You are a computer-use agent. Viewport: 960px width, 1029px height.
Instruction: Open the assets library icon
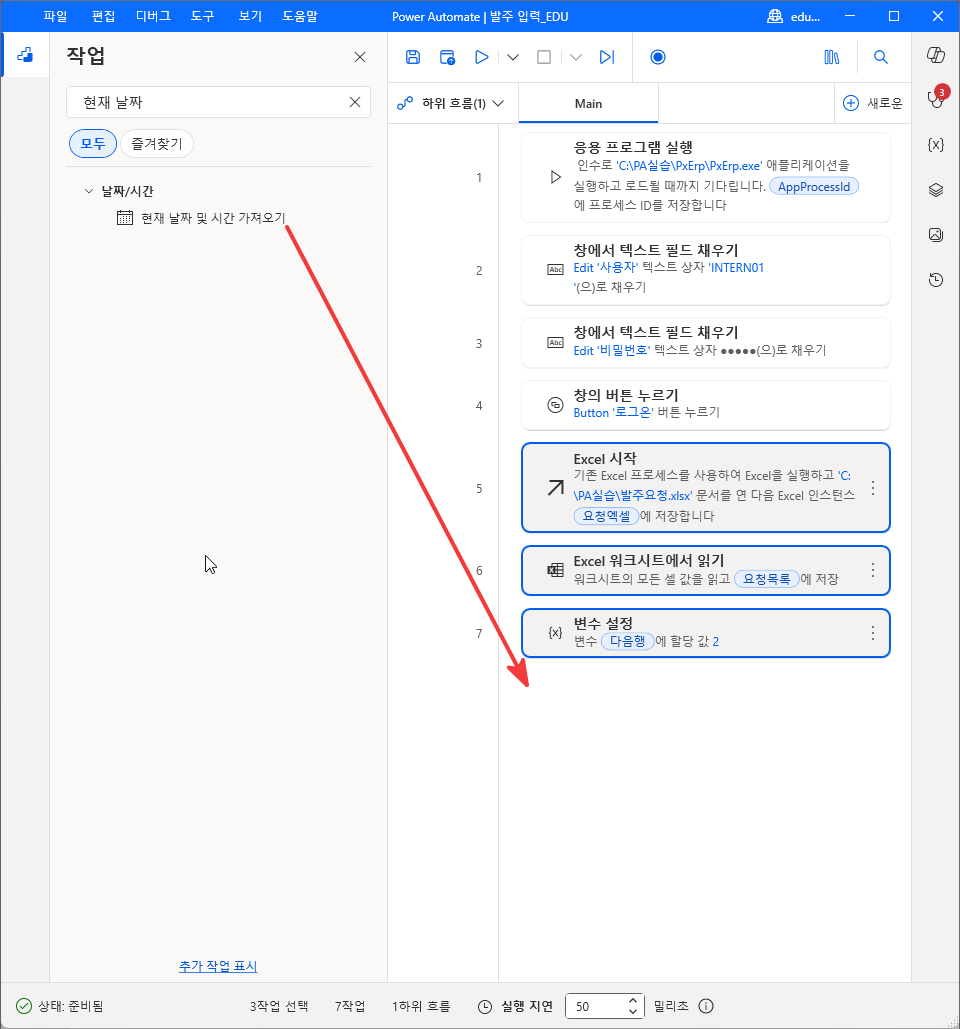click(831, 57)
